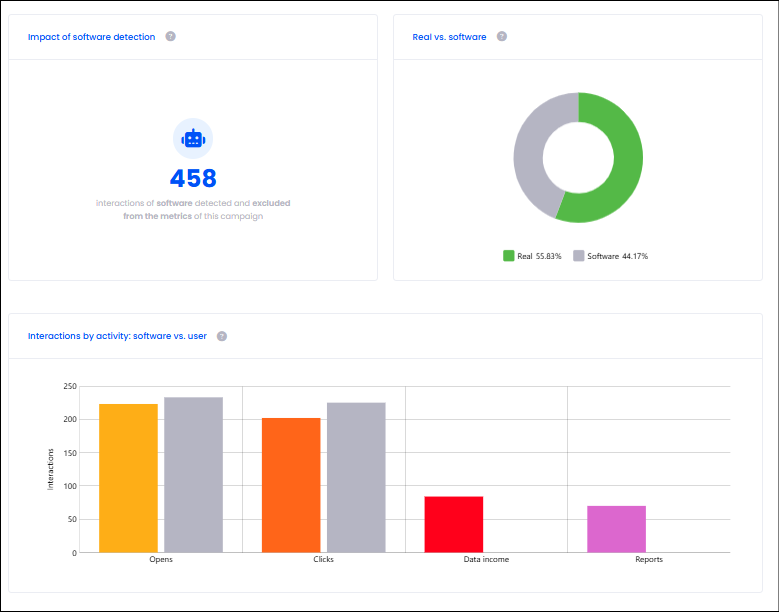Click the gray software Opens bar
Screen dimensions: 779x612
click(x=193, y=474)
